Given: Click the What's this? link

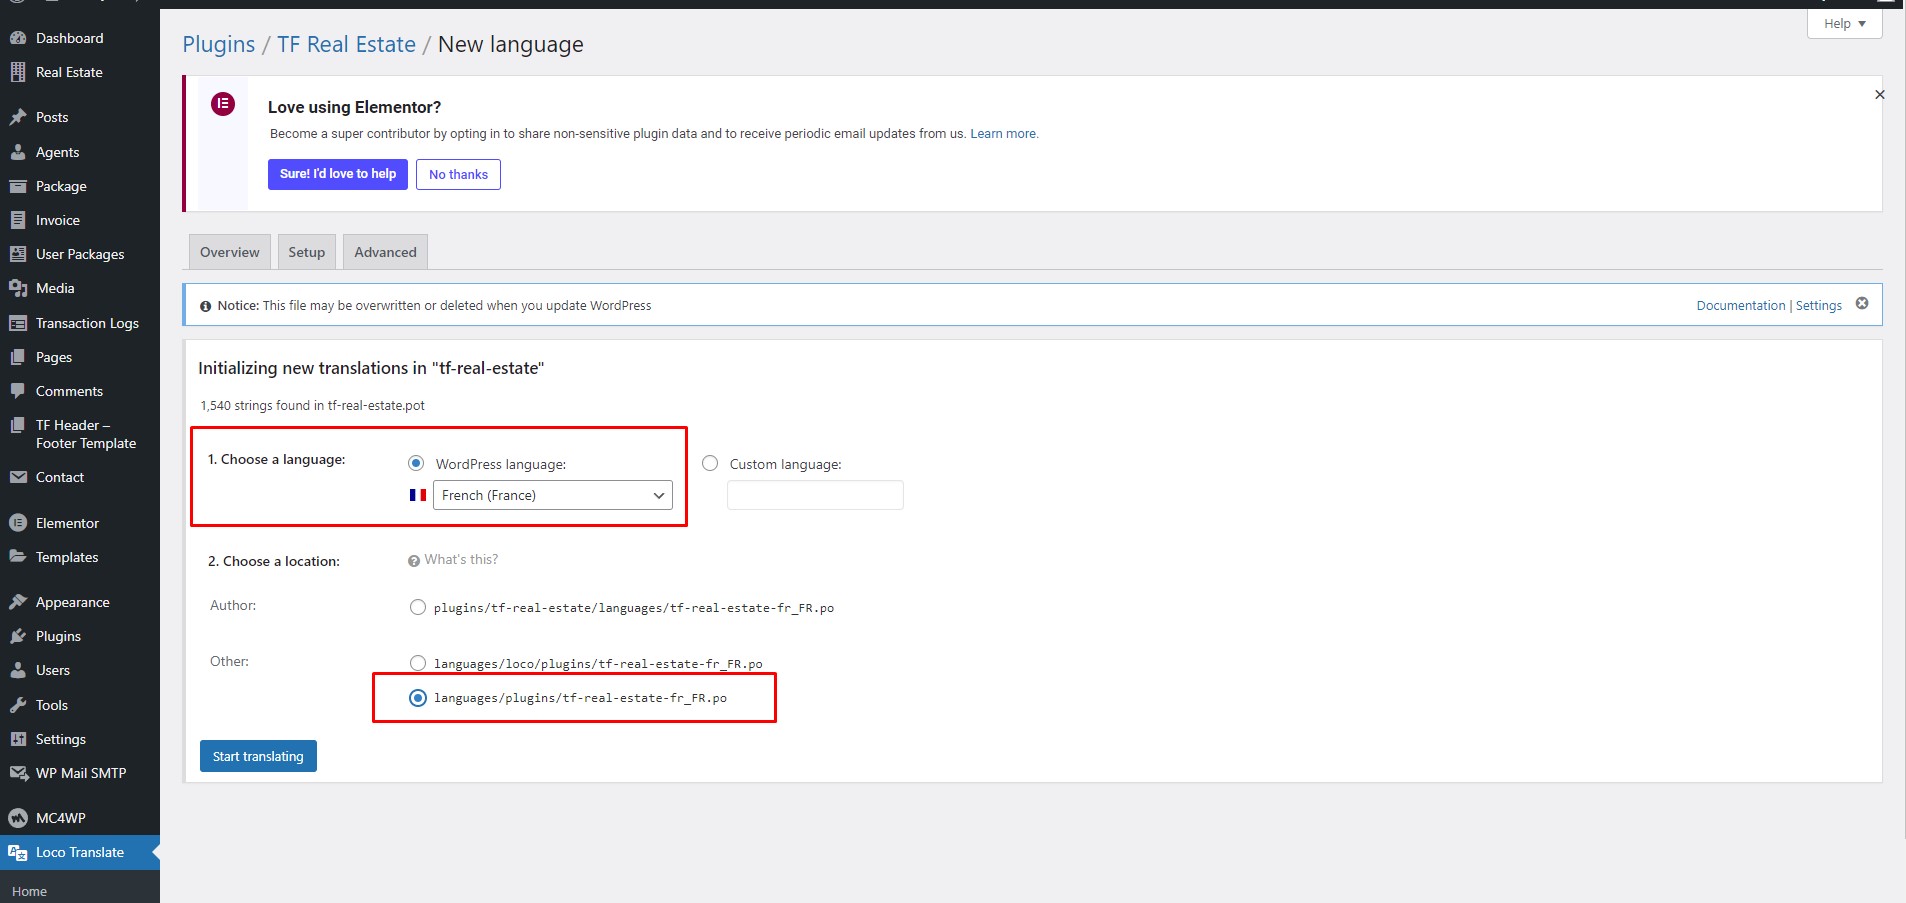Looking at the screenshot, I should point(461,559).
